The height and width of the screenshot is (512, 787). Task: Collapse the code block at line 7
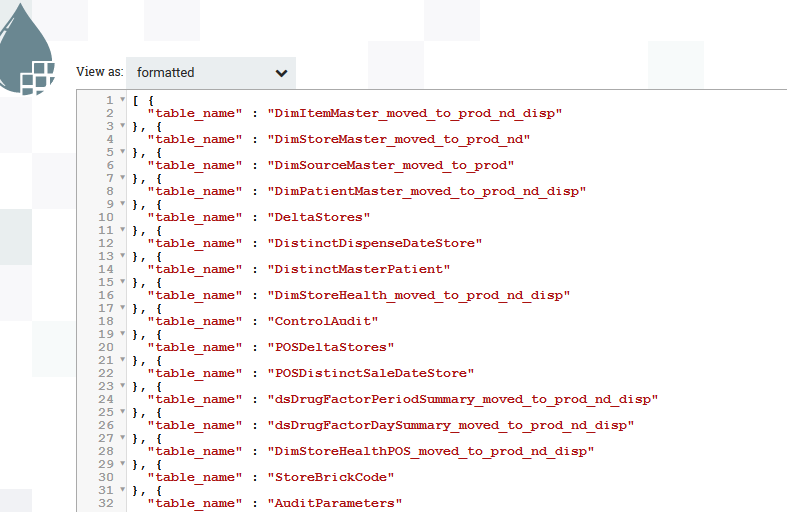[x=122, y=178]
